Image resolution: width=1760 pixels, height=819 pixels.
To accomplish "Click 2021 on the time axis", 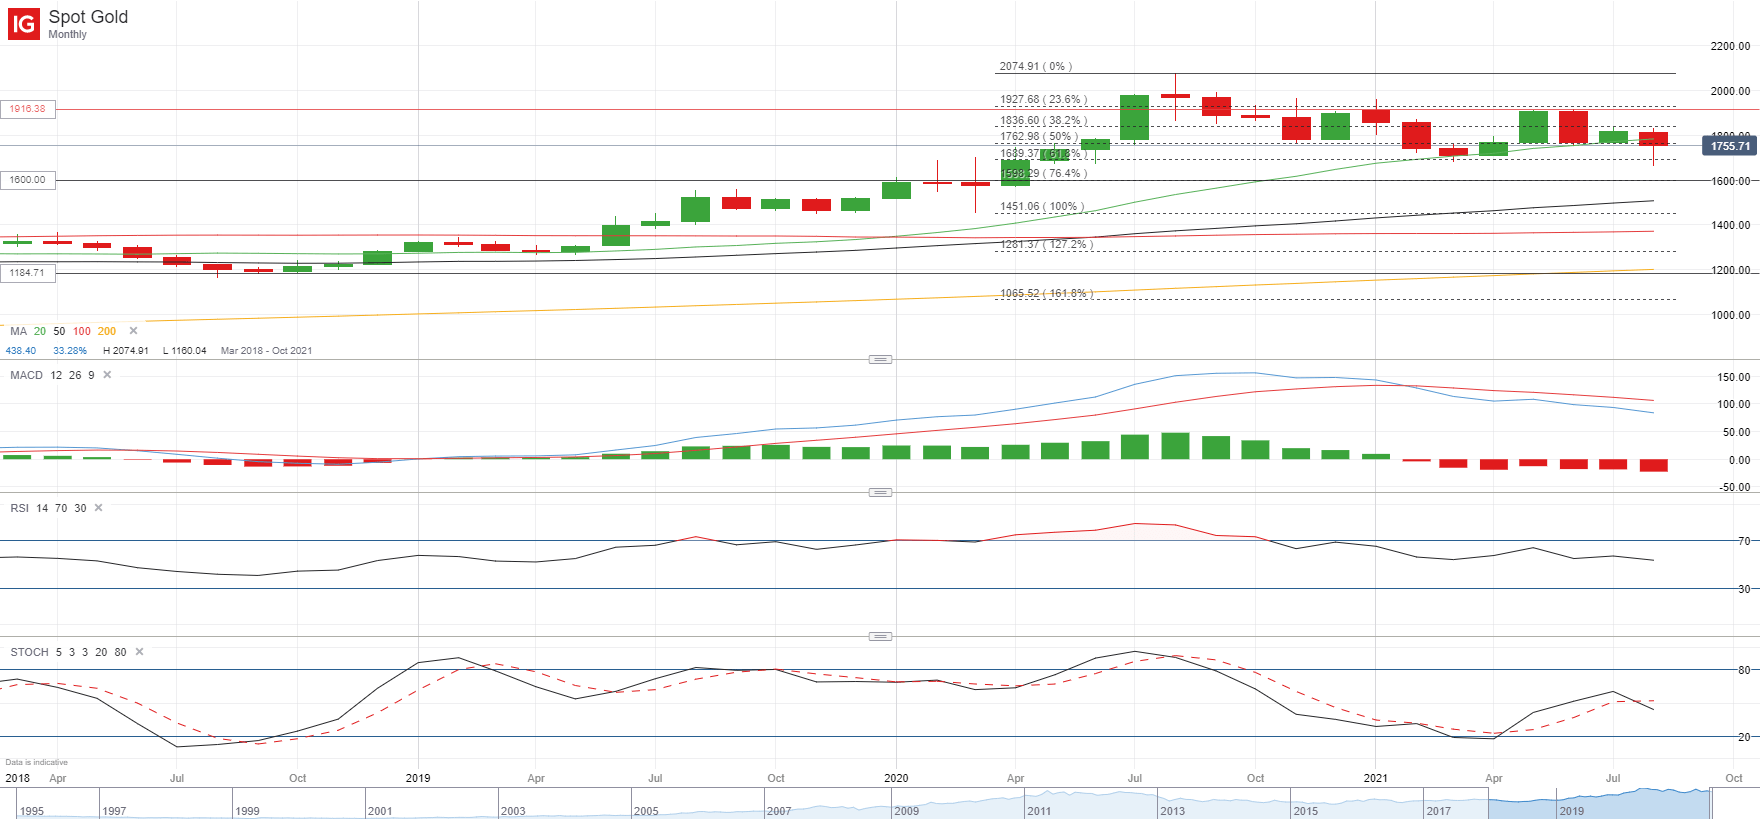I will coord(1376,778).
